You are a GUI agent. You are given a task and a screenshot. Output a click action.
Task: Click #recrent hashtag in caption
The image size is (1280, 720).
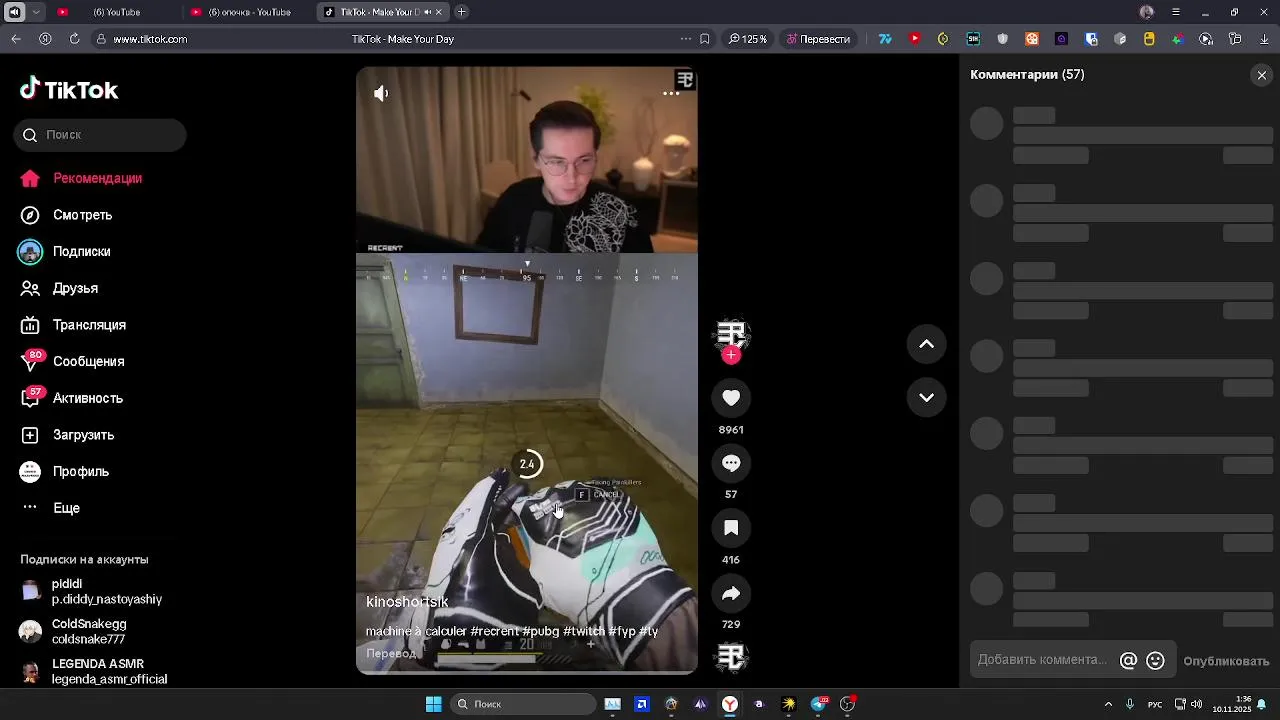[494, 631]
